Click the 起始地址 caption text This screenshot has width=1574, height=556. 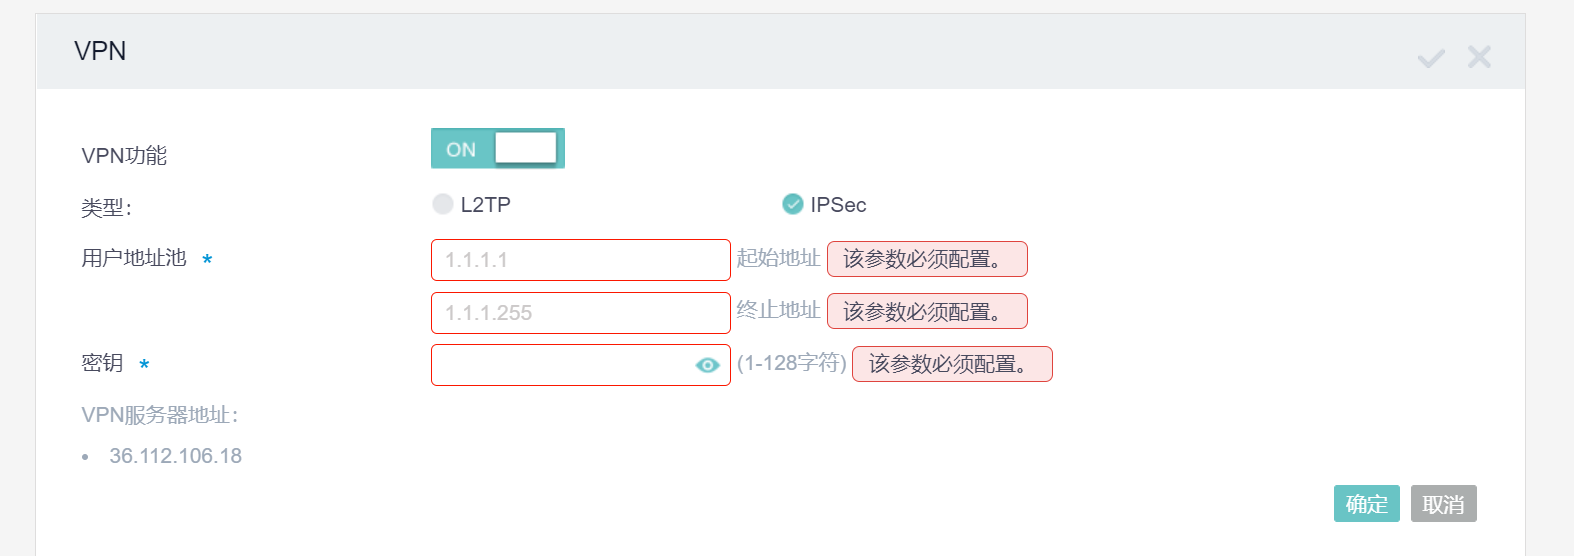pyautogui.click(x=778, y=258)
